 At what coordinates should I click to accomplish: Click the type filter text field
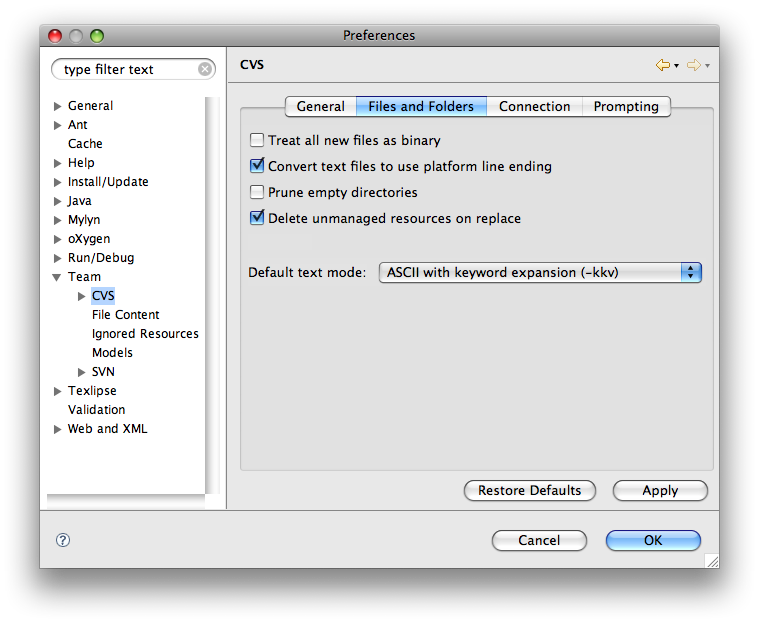tap(125, 69)
